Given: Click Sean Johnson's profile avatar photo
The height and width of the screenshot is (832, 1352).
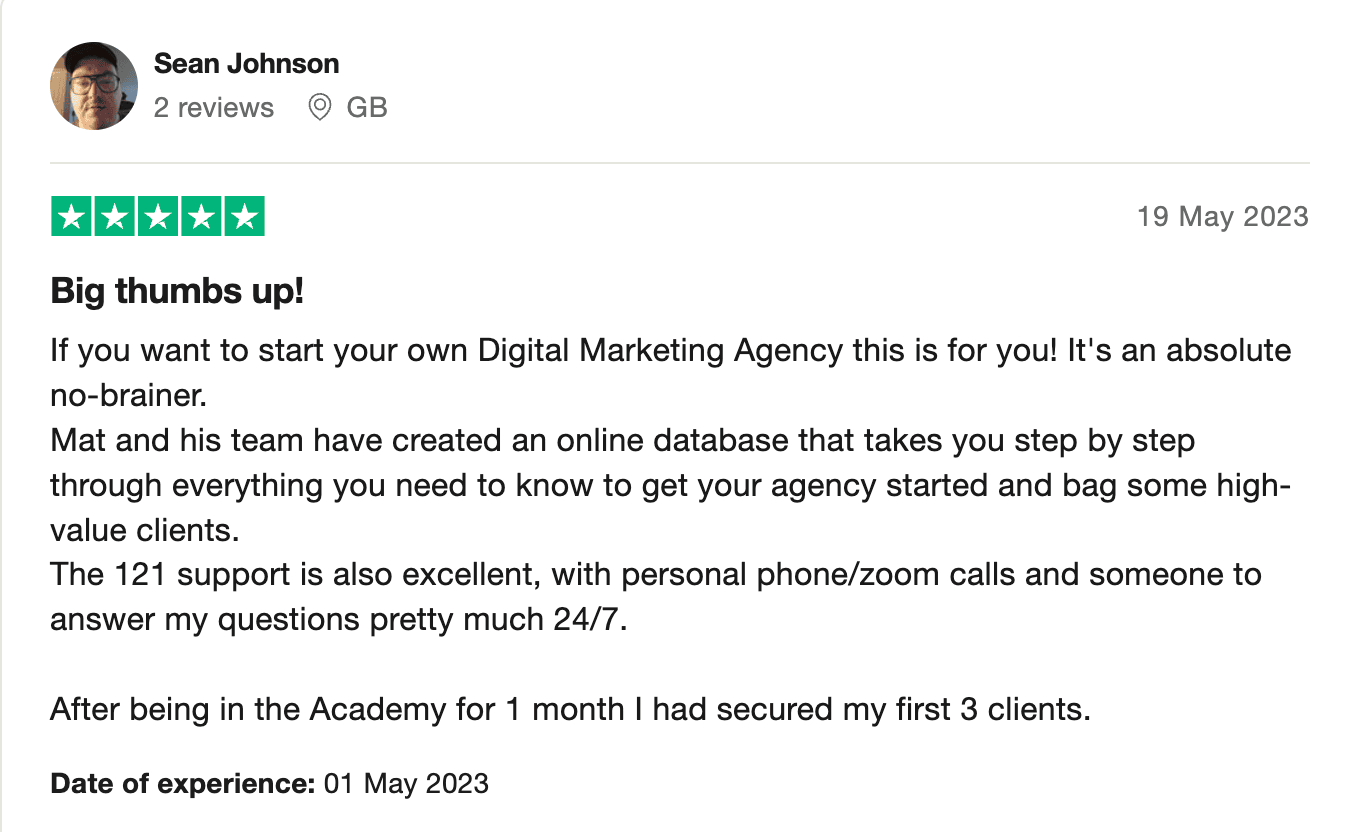Looking at the screenshot, I should point(94,86).
